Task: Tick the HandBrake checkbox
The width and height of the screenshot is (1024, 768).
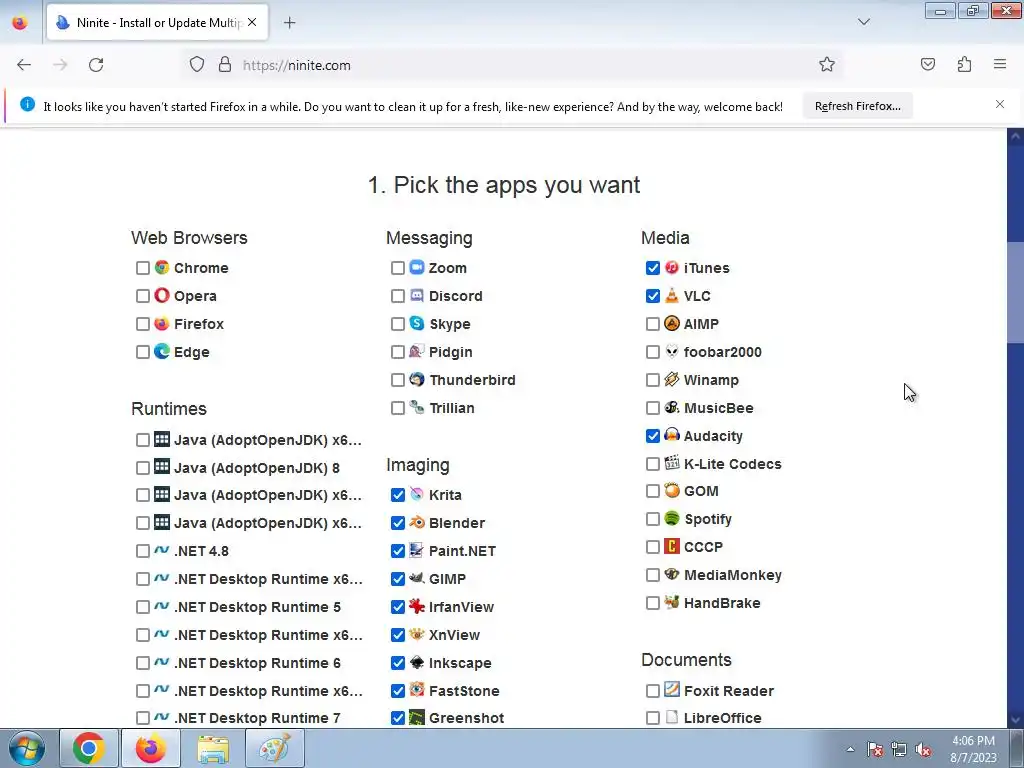Action: coord(652,603)
